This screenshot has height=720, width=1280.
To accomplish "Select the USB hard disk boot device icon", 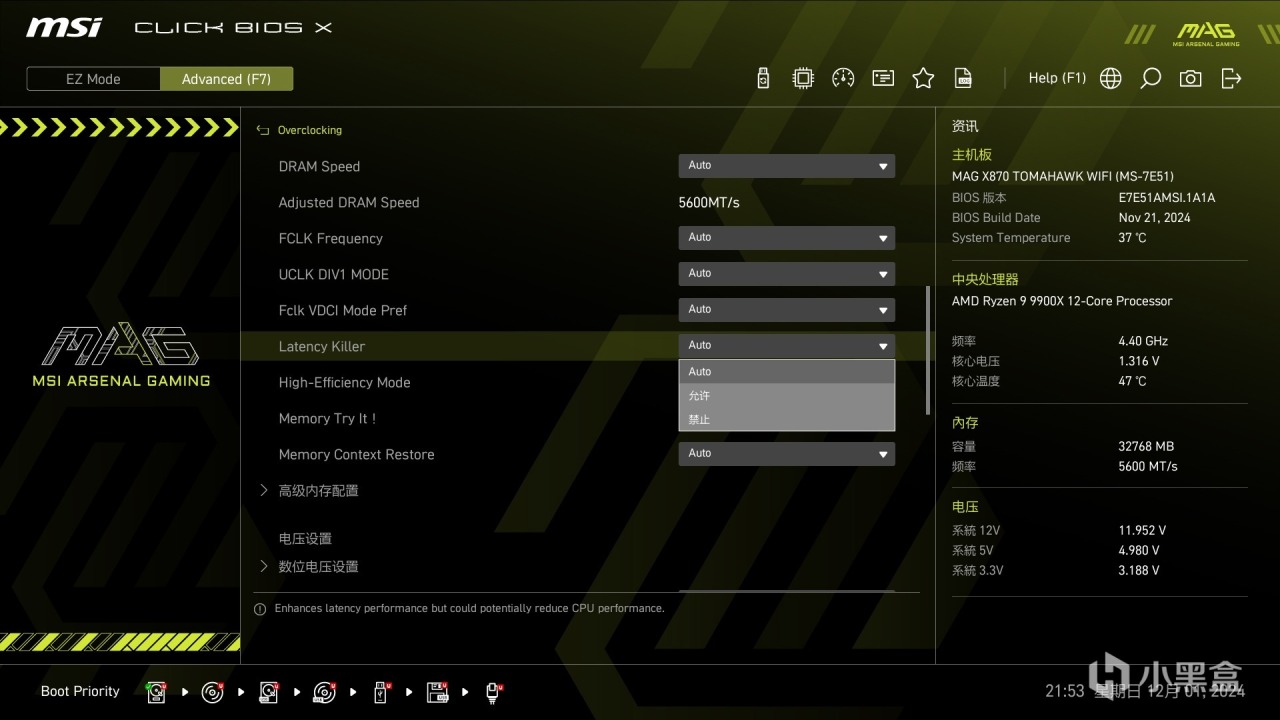I will pyautogui.click(x=268, y=691).
